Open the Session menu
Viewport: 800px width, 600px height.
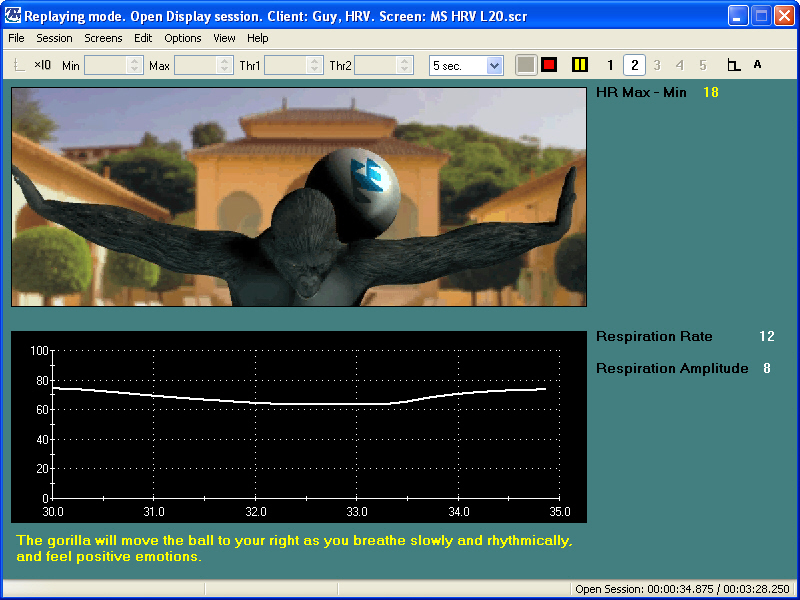pos(54,38)
